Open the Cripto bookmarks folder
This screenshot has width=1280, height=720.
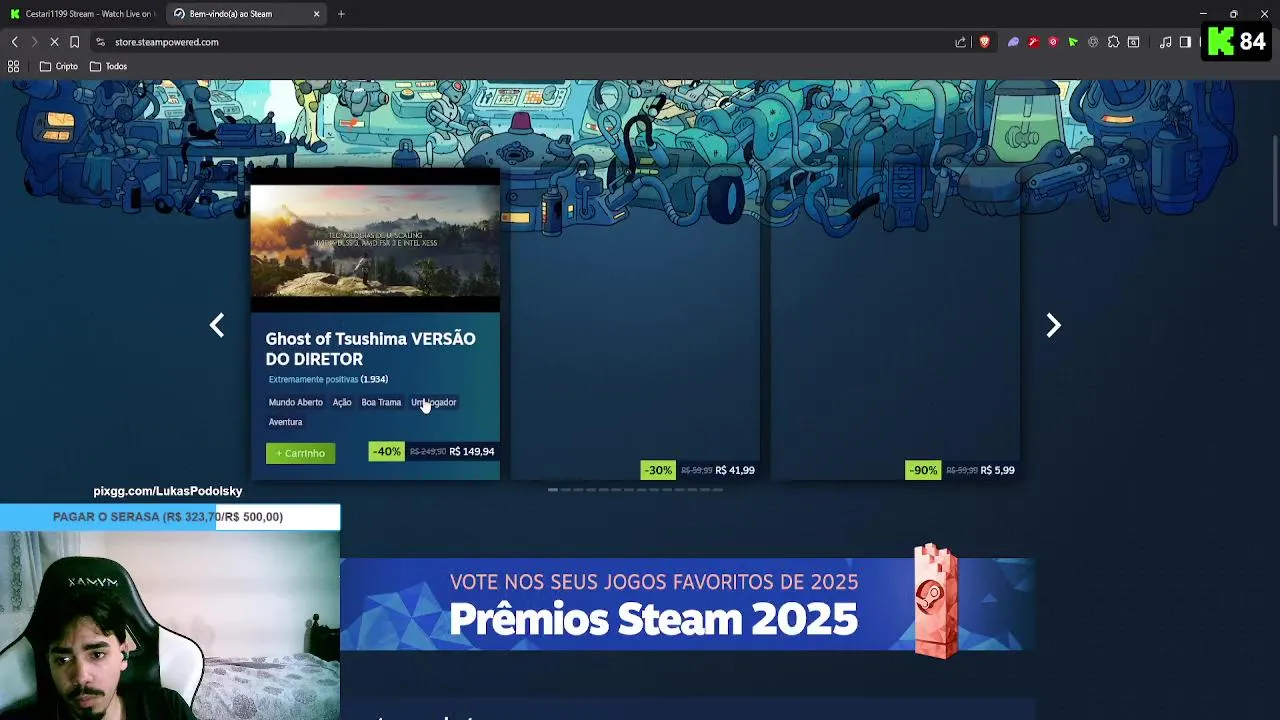pyautogui.click(x=59, y=66)
